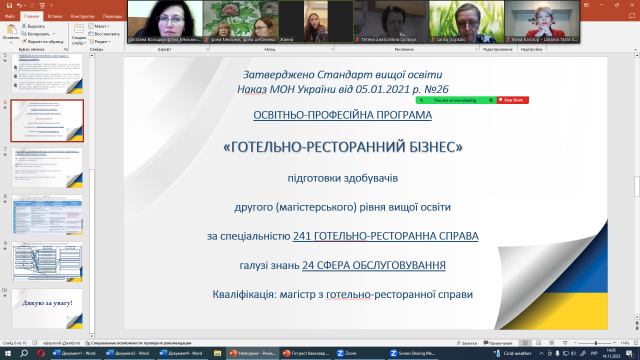The image size is (640, 360).
Task: Create a new slide with Создать слайд
Action: (x=79, y=34)
